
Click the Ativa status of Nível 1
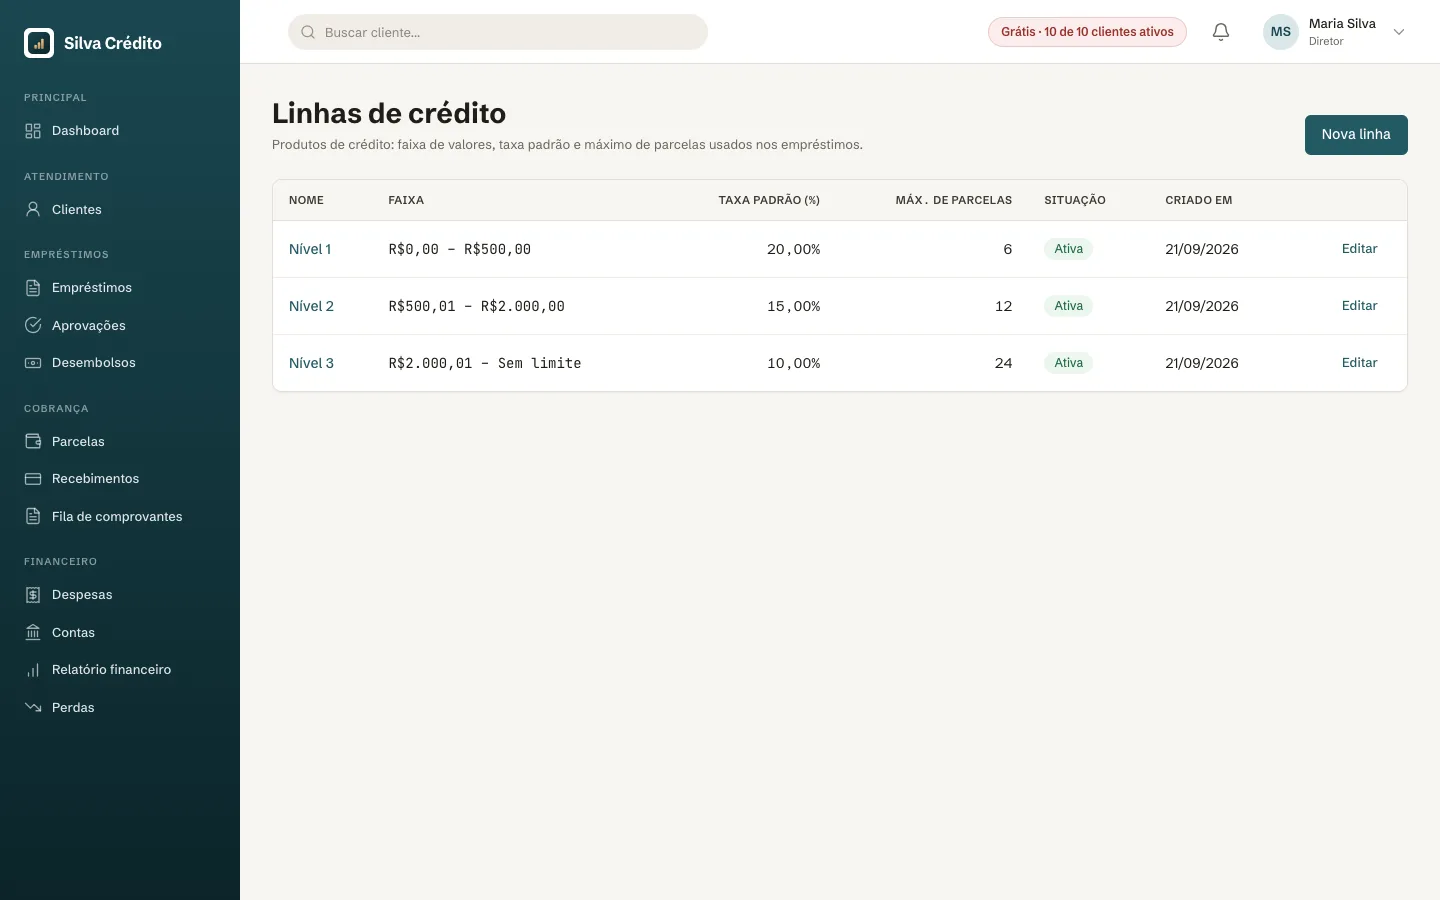(x=1068, y=249)
